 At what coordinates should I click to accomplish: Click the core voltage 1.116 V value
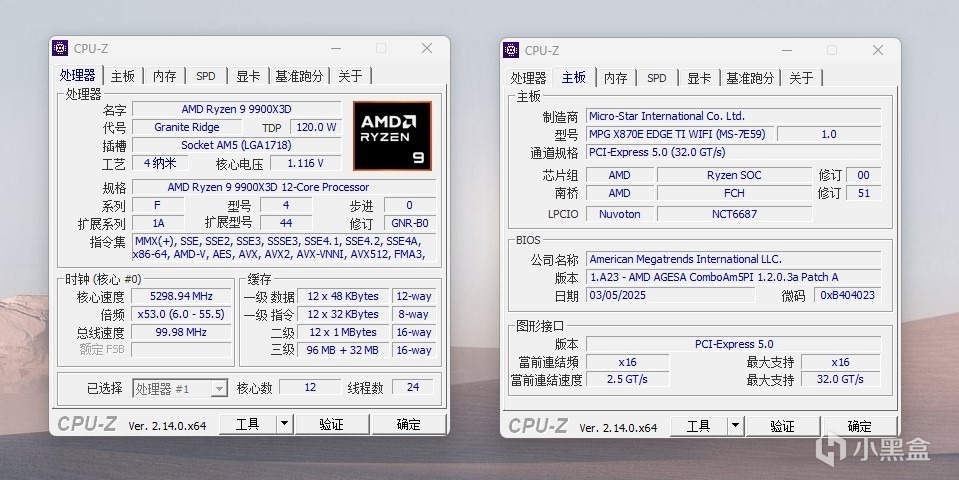305,163
